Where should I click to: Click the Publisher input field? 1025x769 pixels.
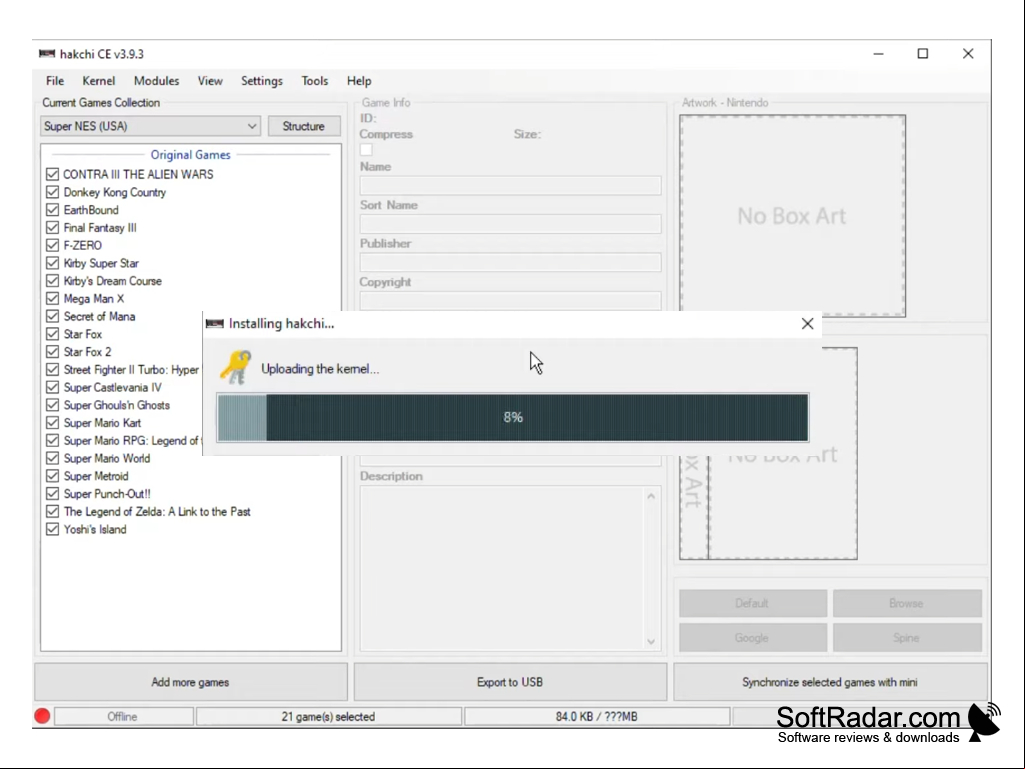click(511, 262)
